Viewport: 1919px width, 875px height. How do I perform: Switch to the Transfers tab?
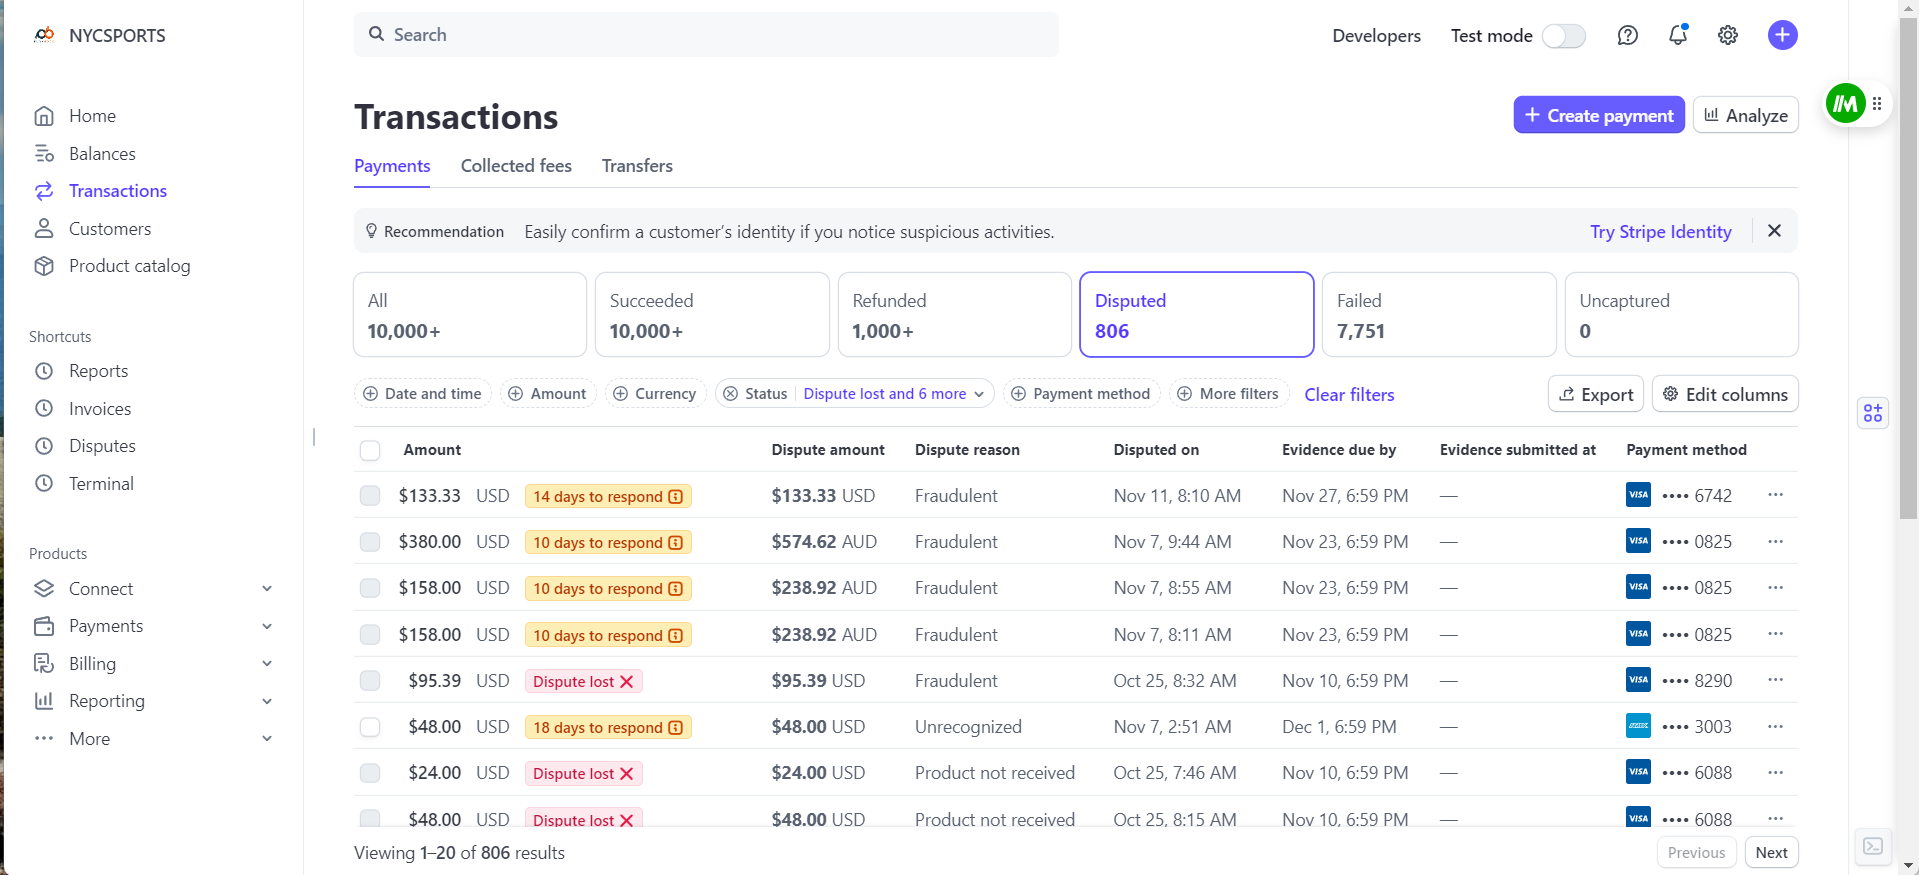[637, 166]
